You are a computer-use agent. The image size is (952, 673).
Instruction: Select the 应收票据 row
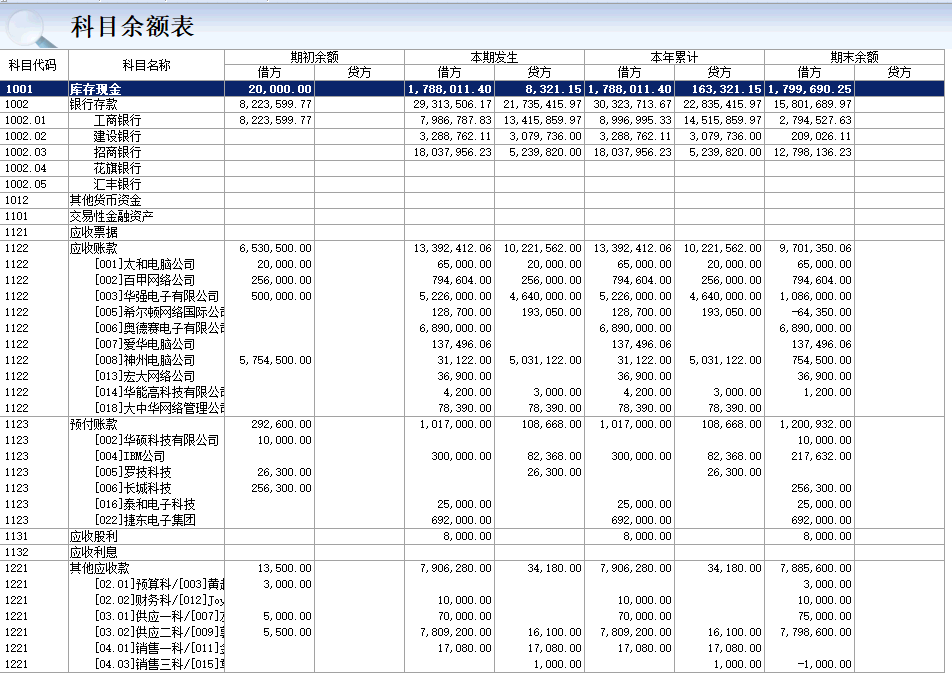pyautogui.click(x=472, y=232)
